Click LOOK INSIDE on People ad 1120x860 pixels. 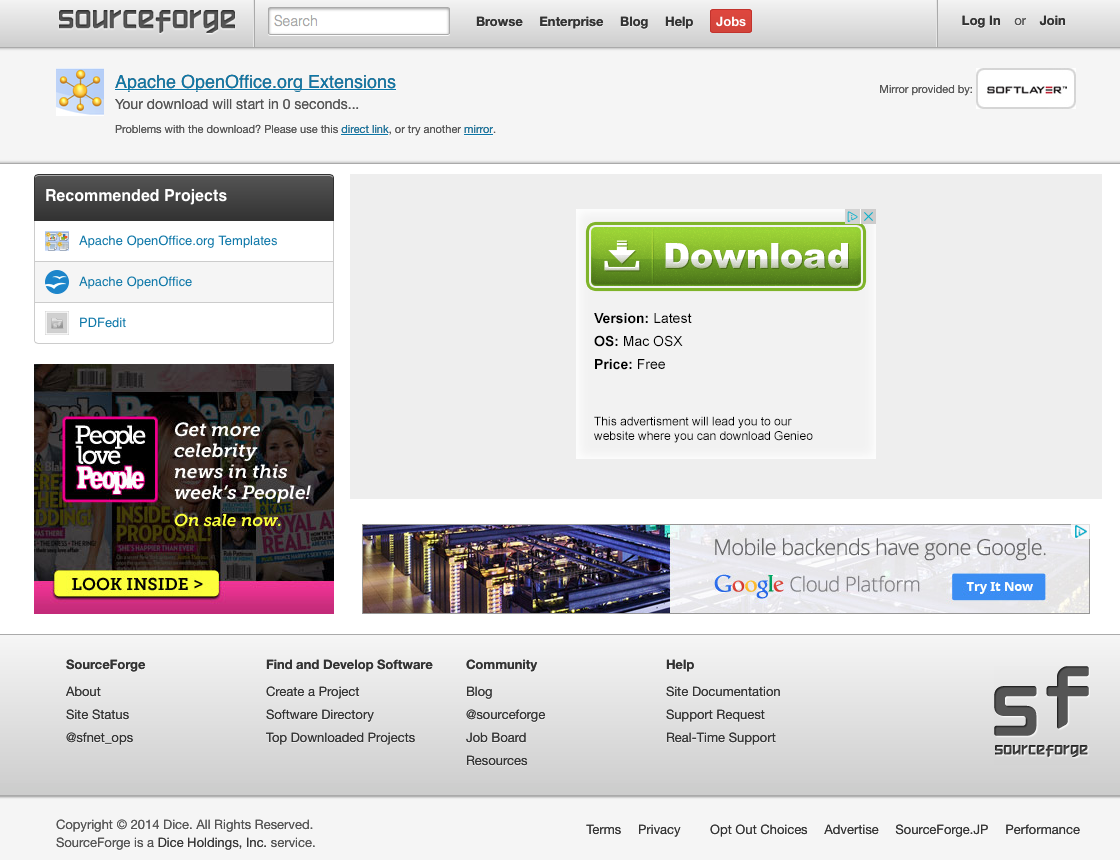pos(136,584)
